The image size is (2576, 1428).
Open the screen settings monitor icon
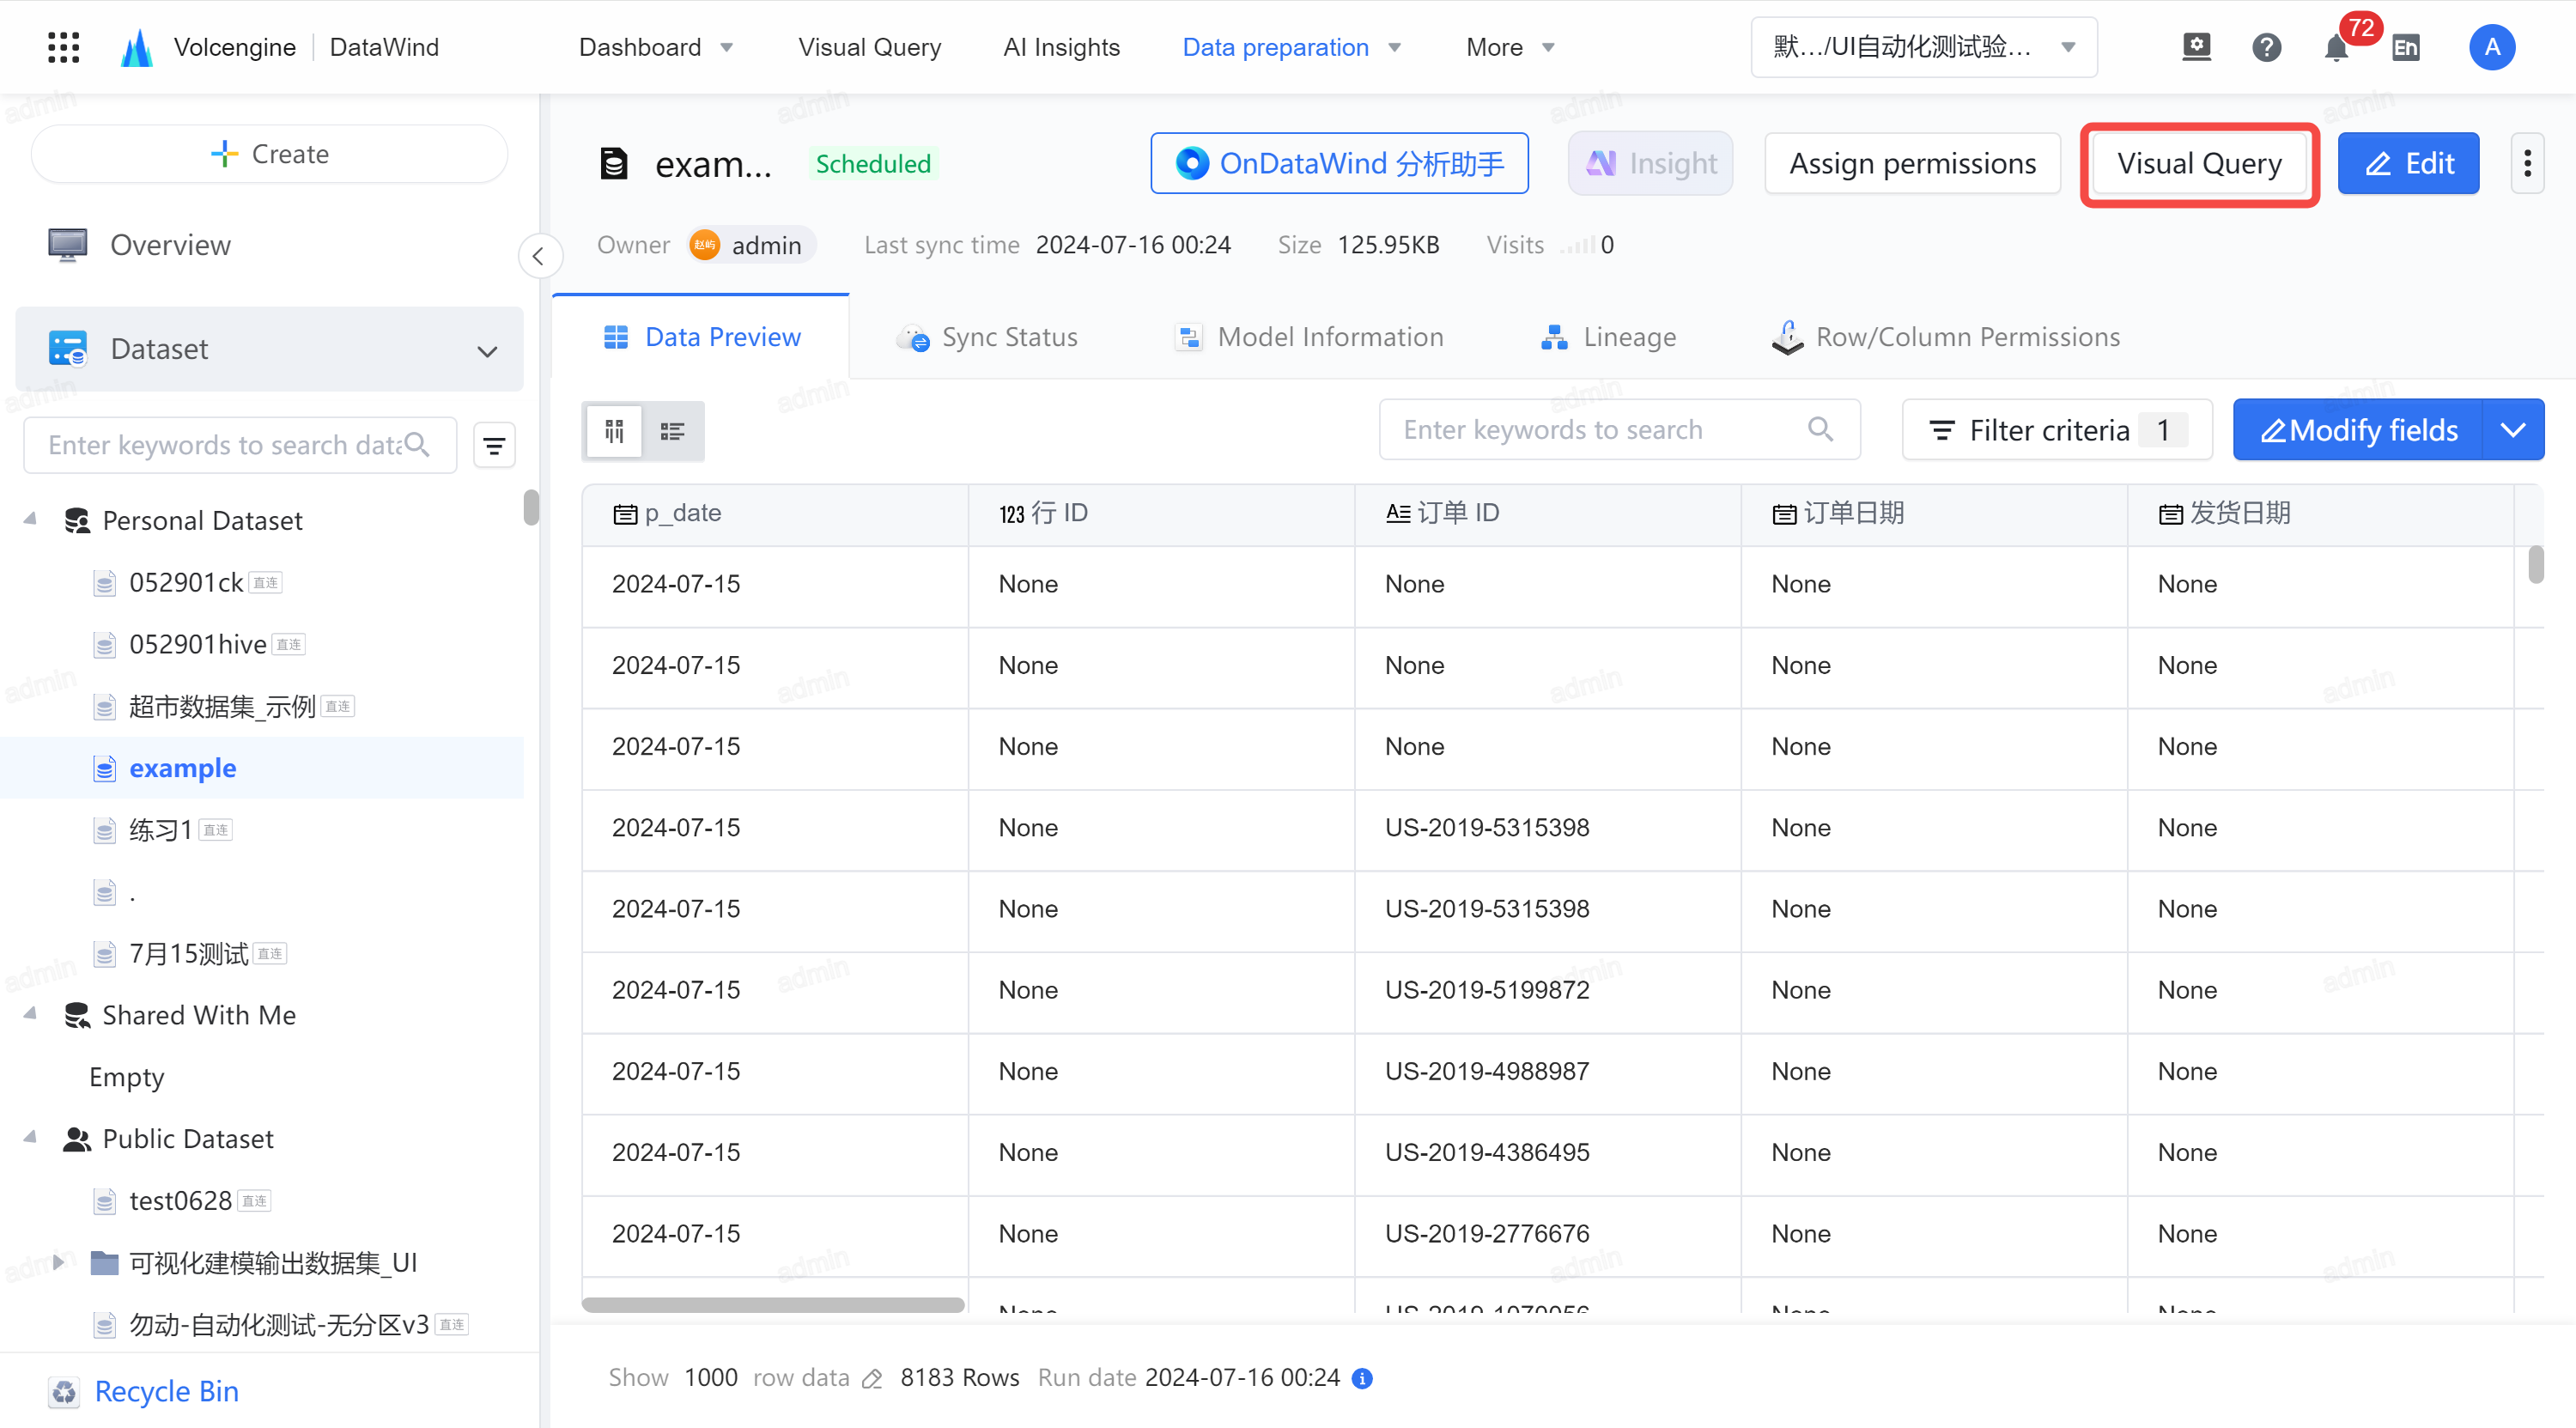(2196, 47)
